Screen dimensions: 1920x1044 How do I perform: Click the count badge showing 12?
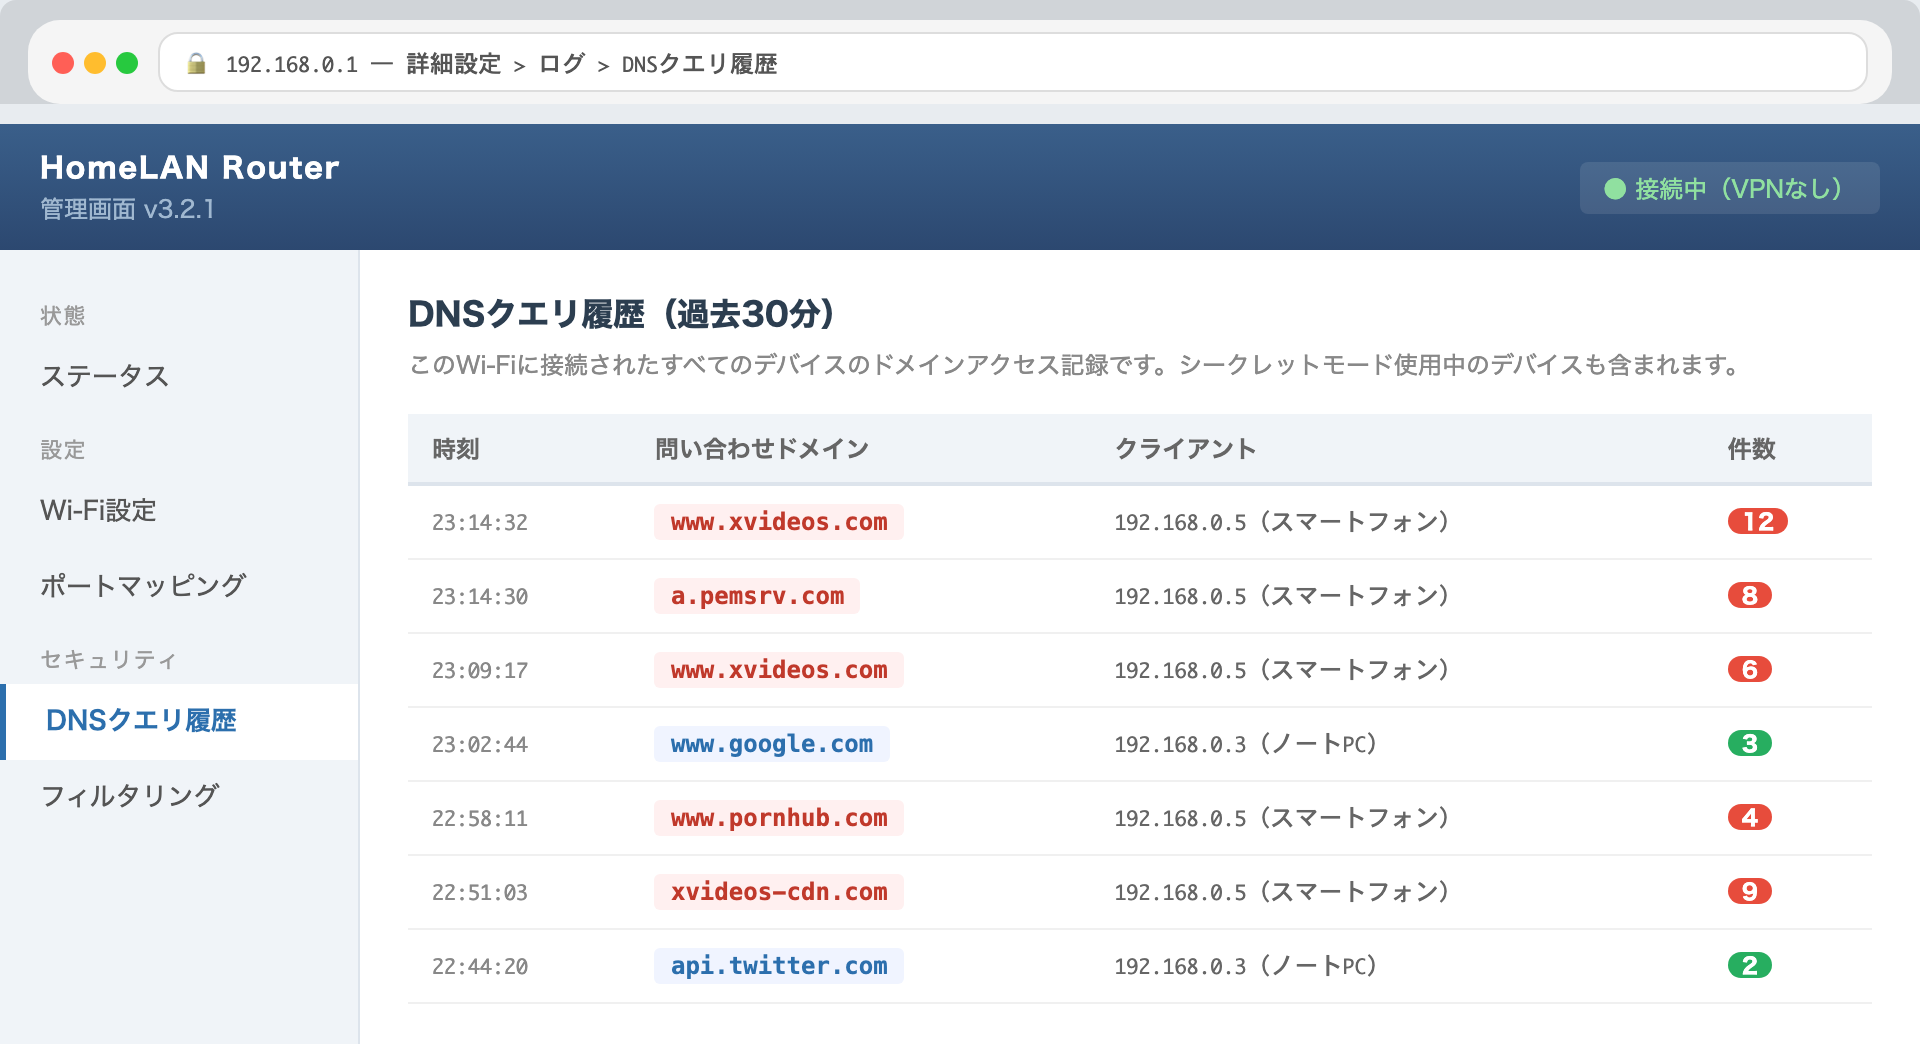tap(1758, 522)
